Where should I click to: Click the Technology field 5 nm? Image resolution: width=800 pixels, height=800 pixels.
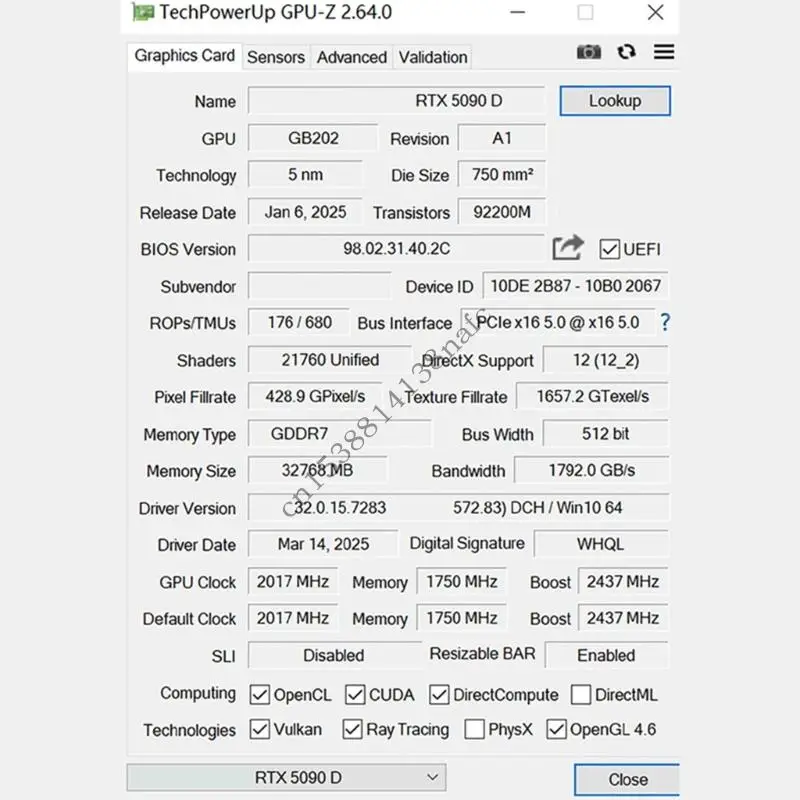point(305,174)
